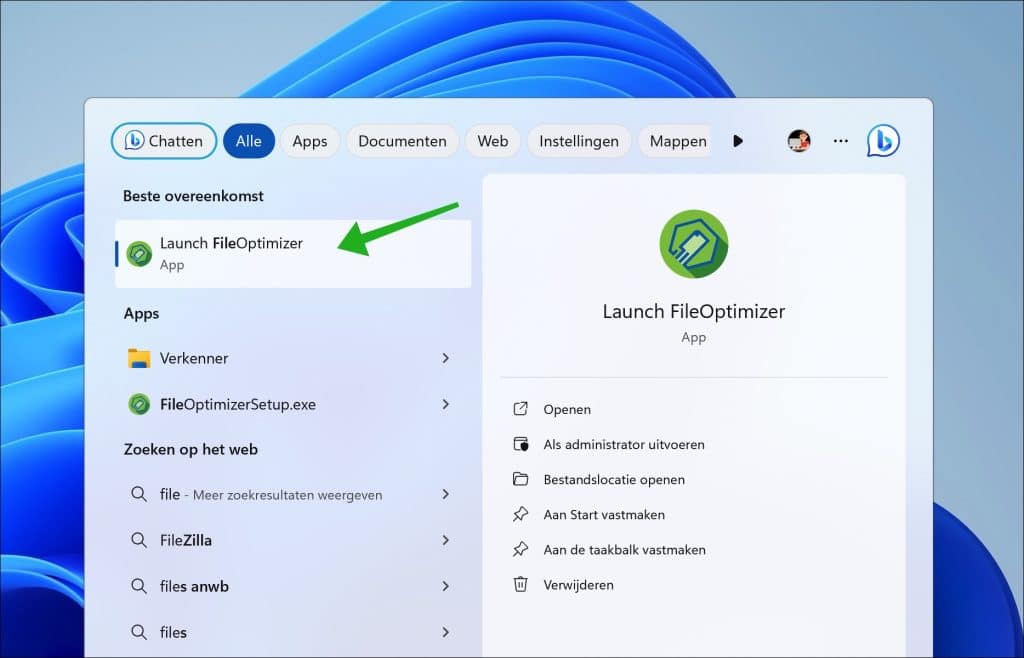Viewport: 1024px width, 658px height.
Task: Click the Bing icon at top right
Action: click(x=883, y=141)
